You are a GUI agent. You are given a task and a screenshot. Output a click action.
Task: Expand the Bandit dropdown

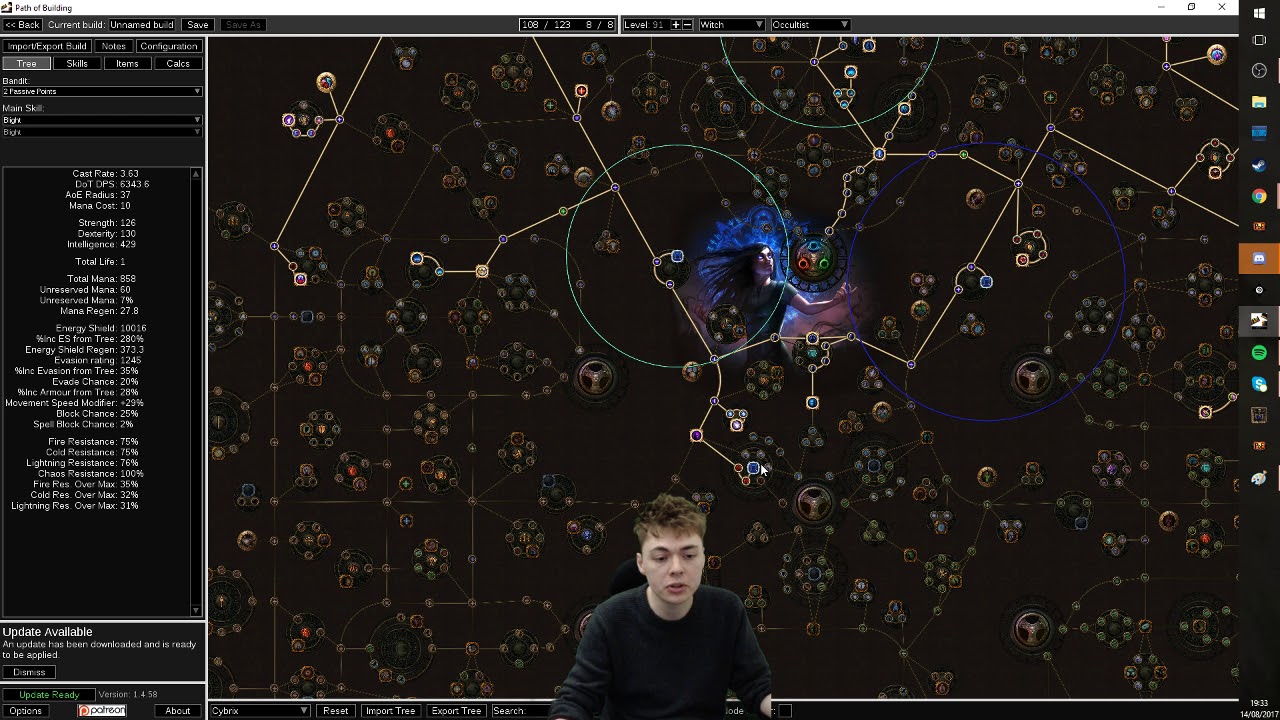(101, 92)
